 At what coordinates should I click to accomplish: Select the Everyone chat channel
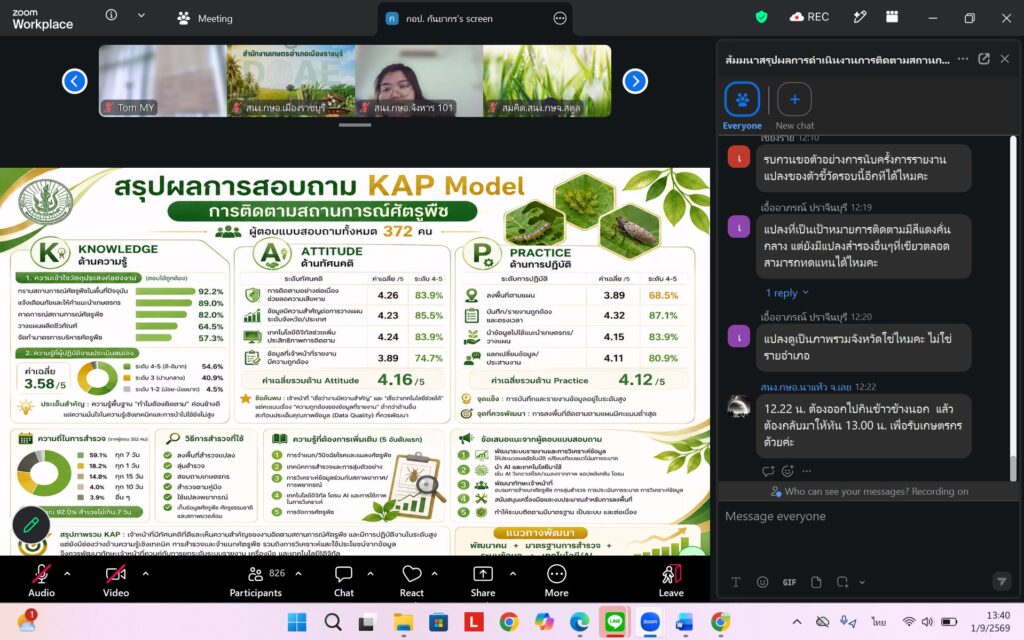[x=742, y=106]
